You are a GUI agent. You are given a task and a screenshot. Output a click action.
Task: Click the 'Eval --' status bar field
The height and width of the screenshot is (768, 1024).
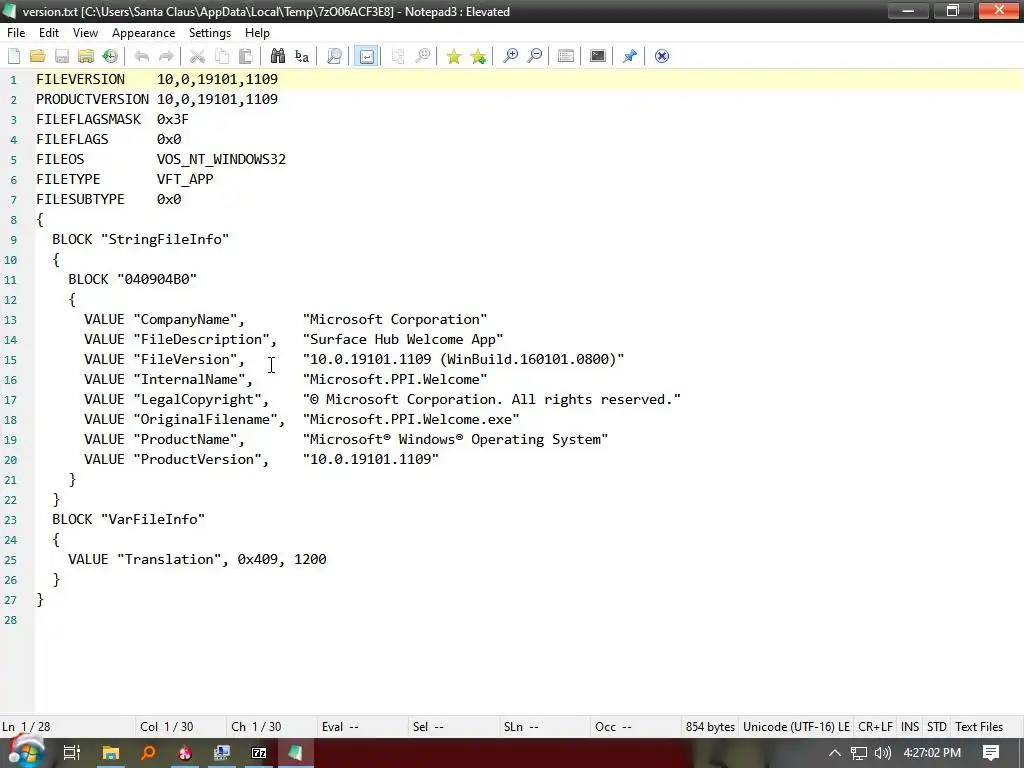click(x=363, y=727)
